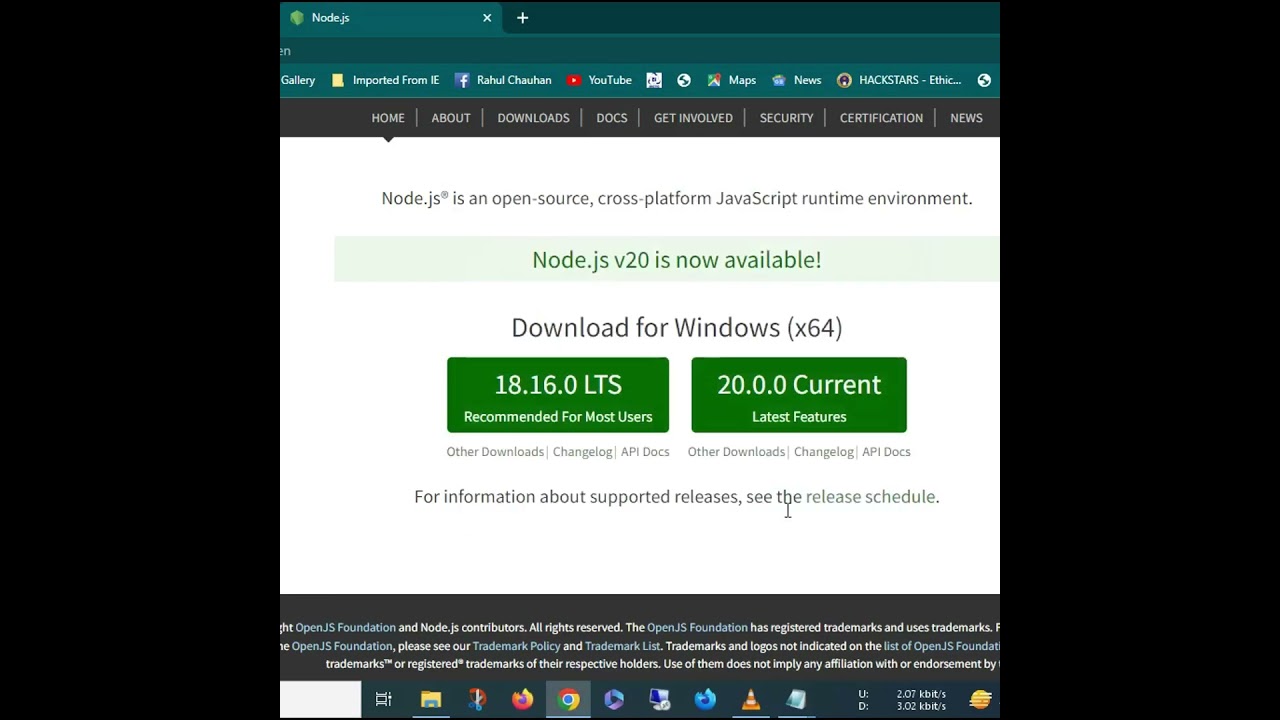Image resolution: width=1280 pixels, height=720 pixels.
Task: Open the Maps bookmark
Action: coord(731,80)
